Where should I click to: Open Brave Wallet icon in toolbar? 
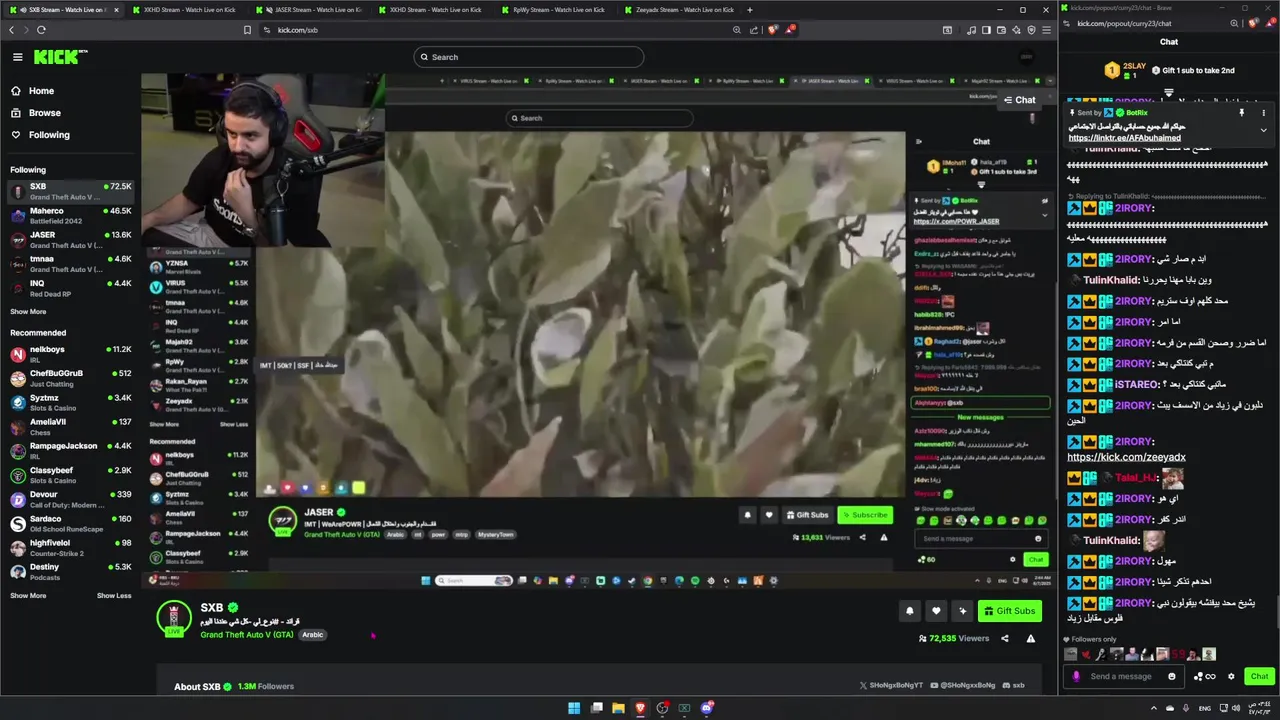tap(999, 30)
